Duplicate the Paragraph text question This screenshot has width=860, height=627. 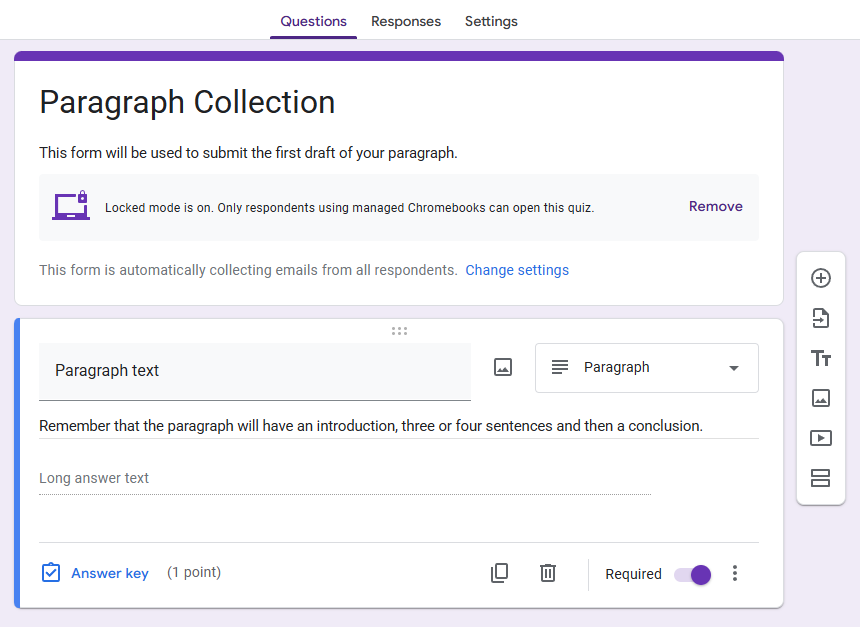(x=499, y=573)
